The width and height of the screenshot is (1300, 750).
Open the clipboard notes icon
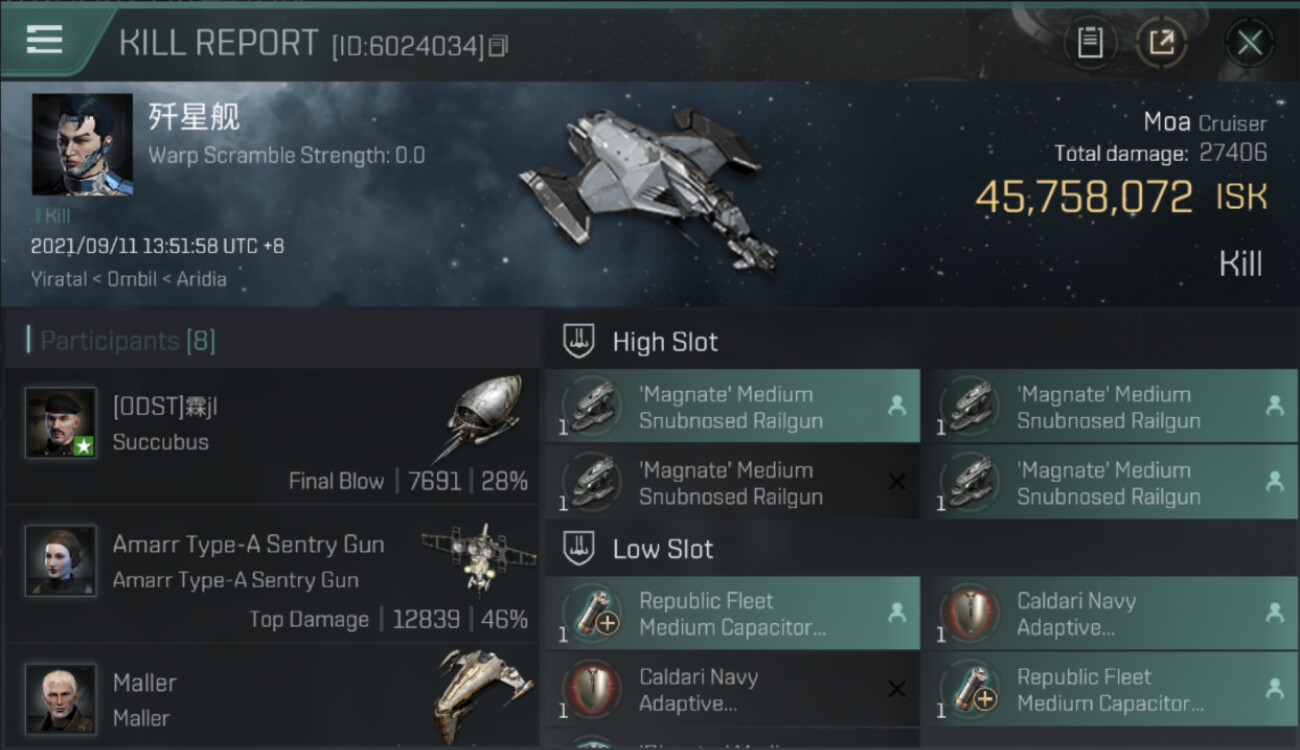[1090, 43]
